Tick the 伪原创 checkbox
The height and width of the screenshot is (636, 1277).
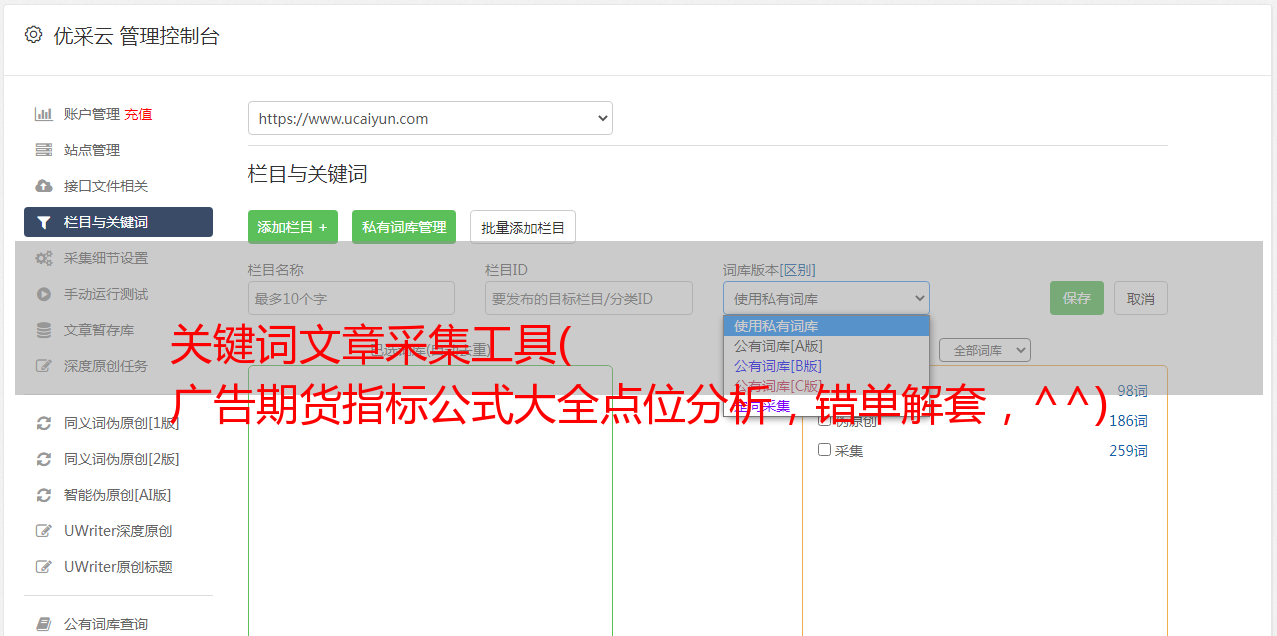[825, 421]
